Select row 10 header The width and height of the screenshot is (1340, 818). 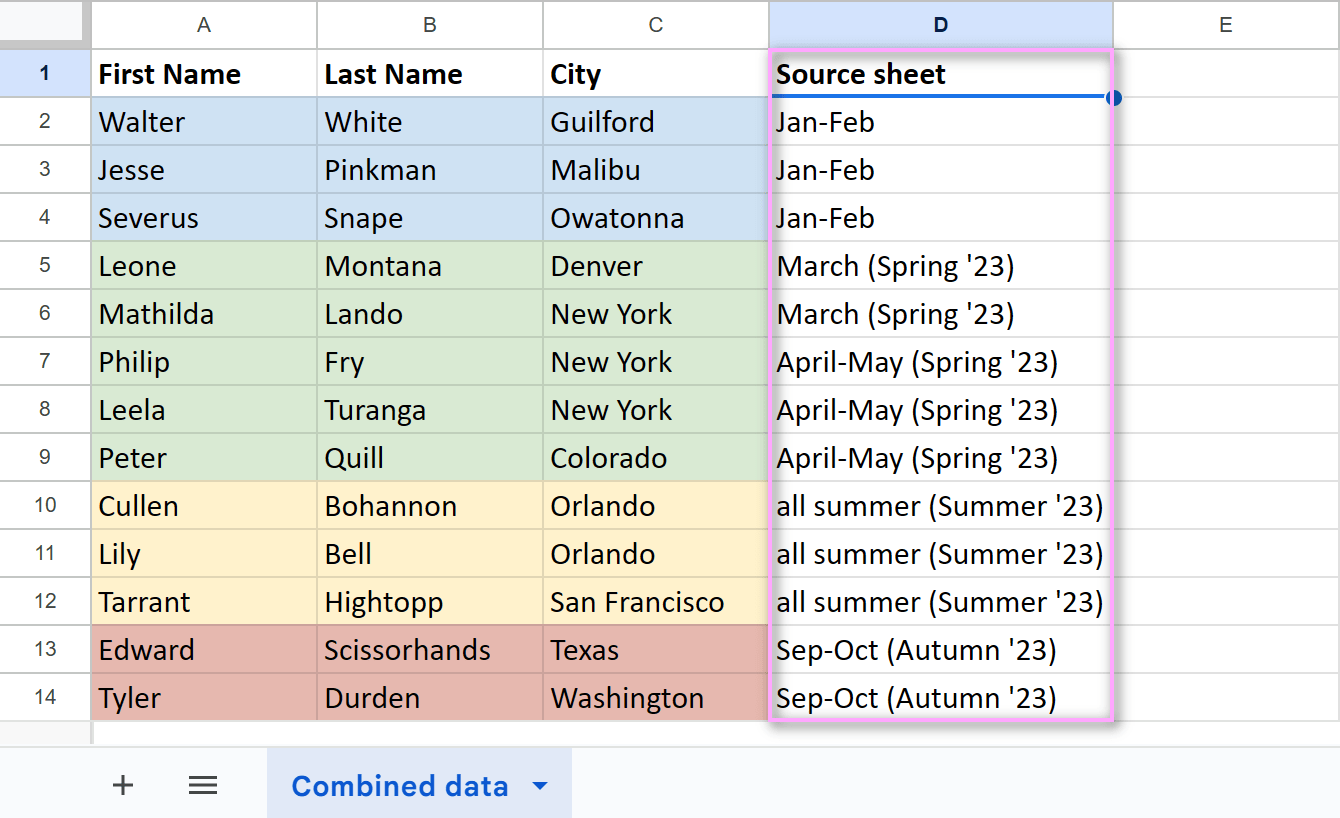[x=45, y=506]
